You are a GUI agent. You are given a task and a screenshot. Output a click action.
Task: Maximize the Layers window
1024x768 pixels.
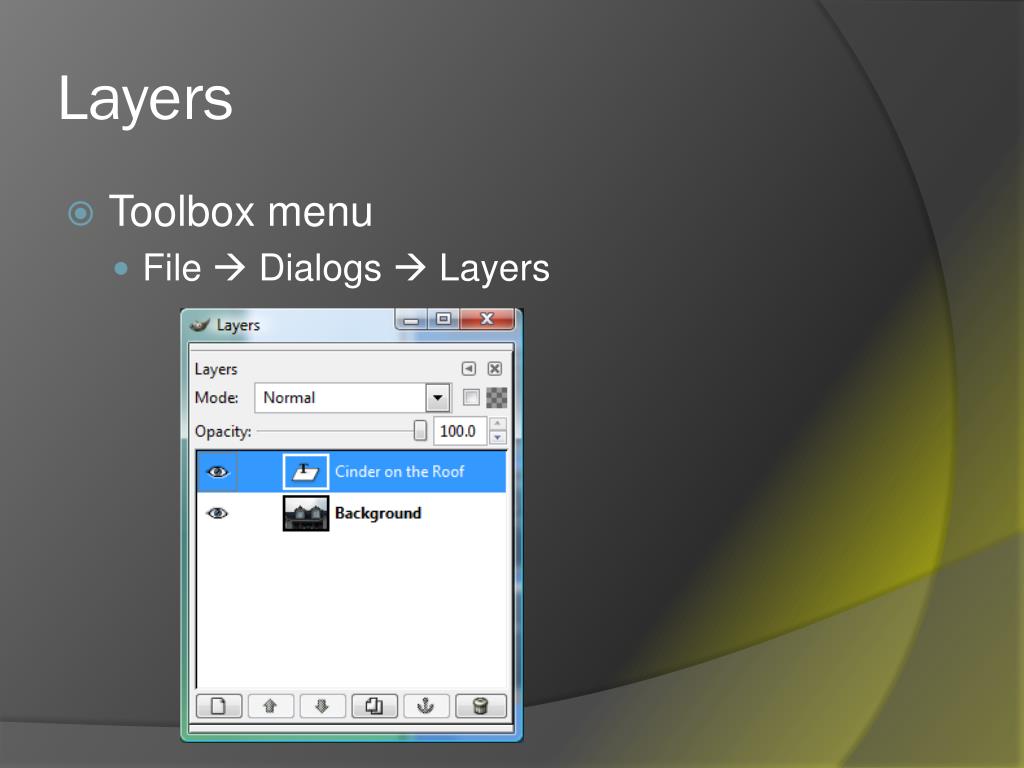coord(444,319)
